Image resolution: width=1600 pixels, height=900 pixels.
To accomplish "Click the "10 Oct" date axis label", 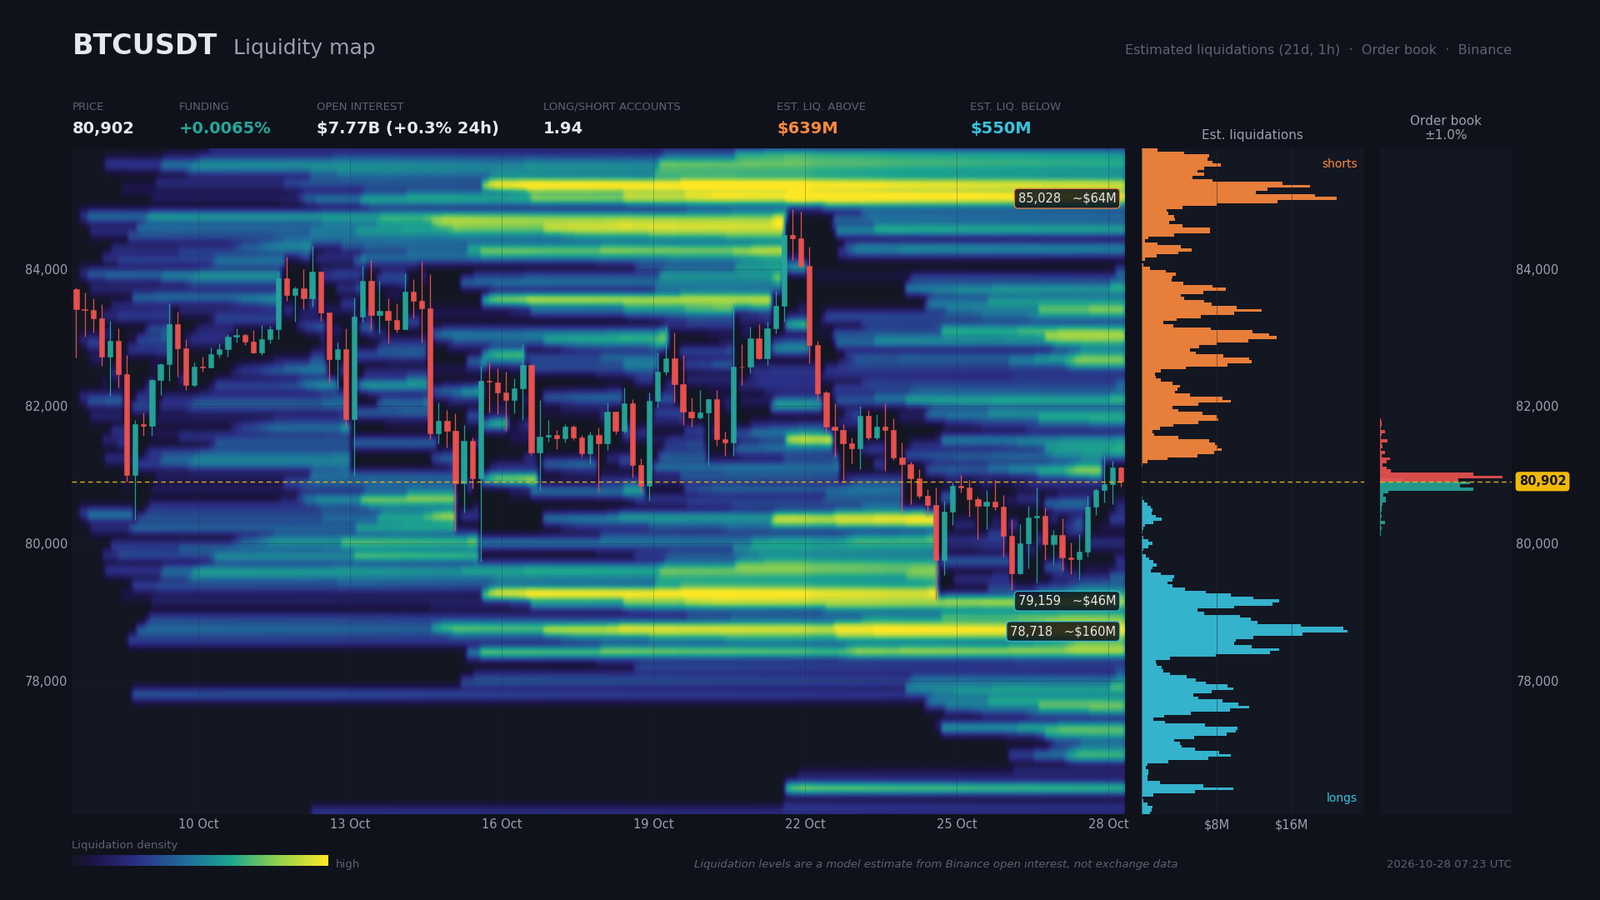I will [198, 824].
